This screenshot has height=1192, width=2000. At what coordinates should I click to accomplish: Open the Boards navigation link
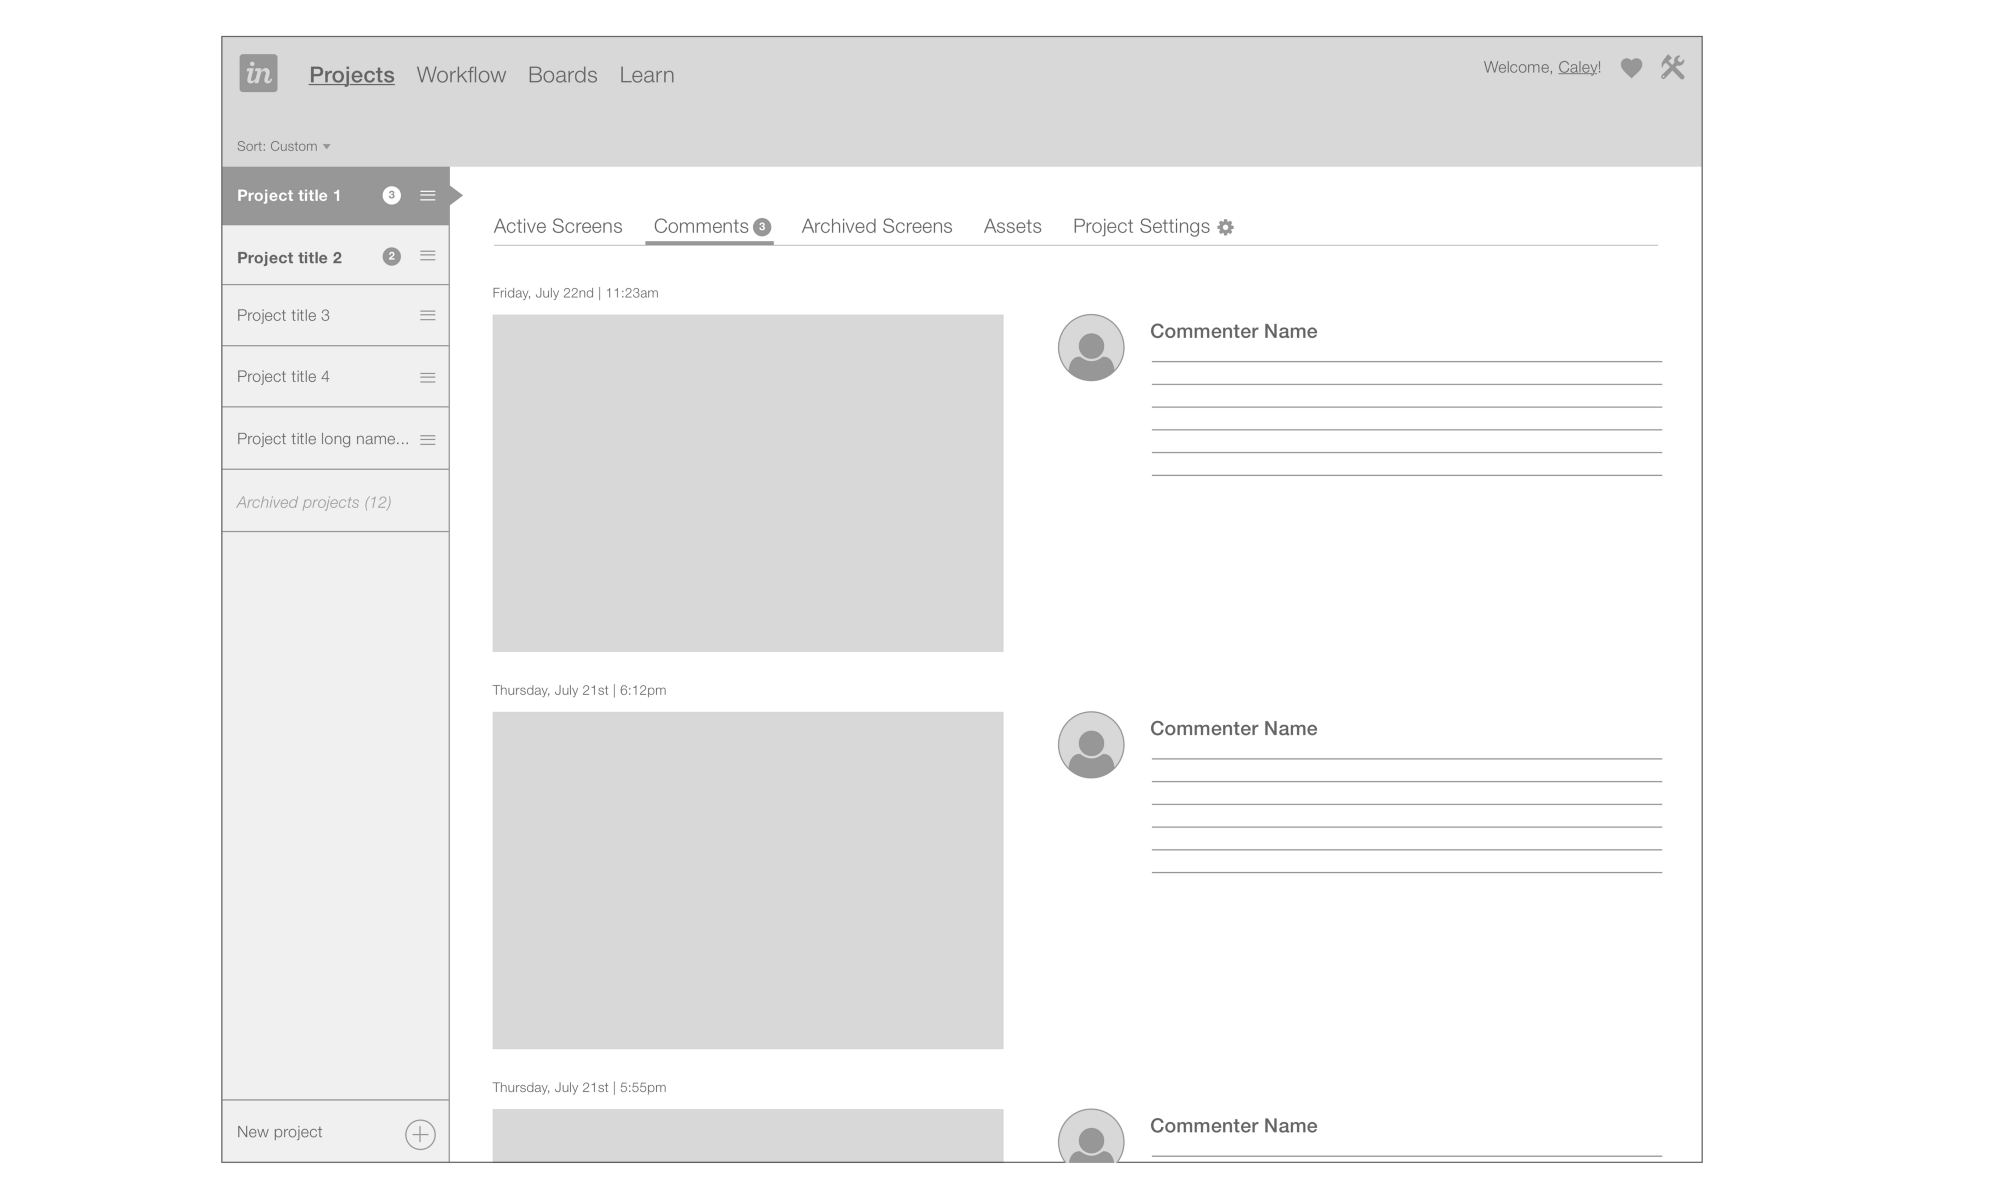562,75
